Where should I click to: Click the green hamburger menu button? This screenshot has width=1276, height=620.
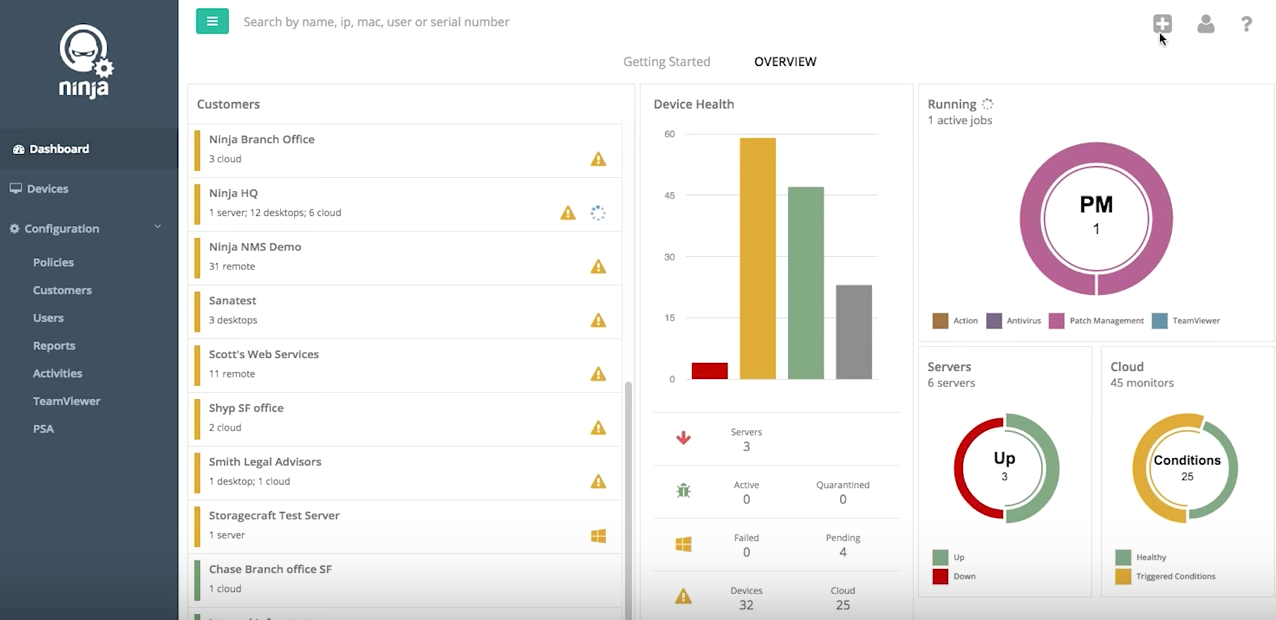coord(212,21)
